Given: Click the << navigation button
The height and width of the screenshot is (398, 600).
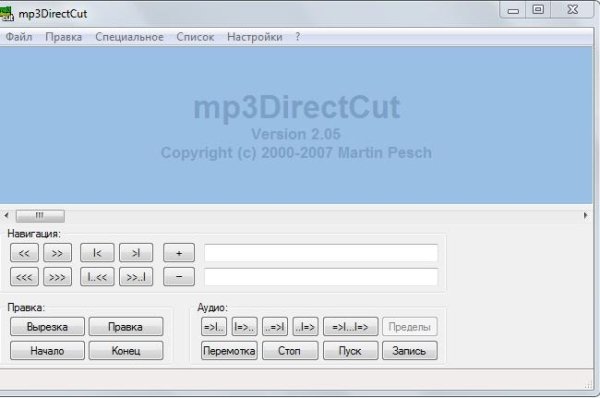Looking at the screenshot, I should [24, 253].
